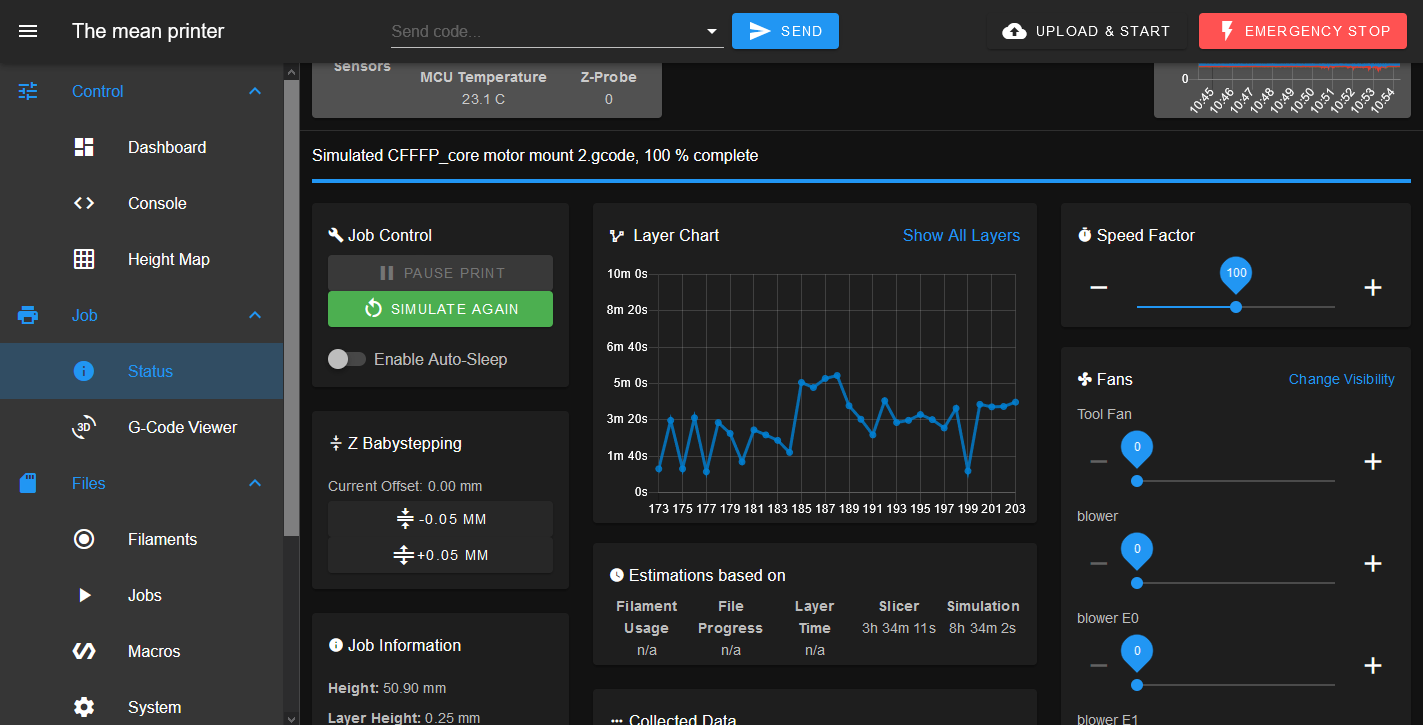Screen dimensions: 1423x725
Task: Click the Height Map grid icon
Action: tap(84, 259)
